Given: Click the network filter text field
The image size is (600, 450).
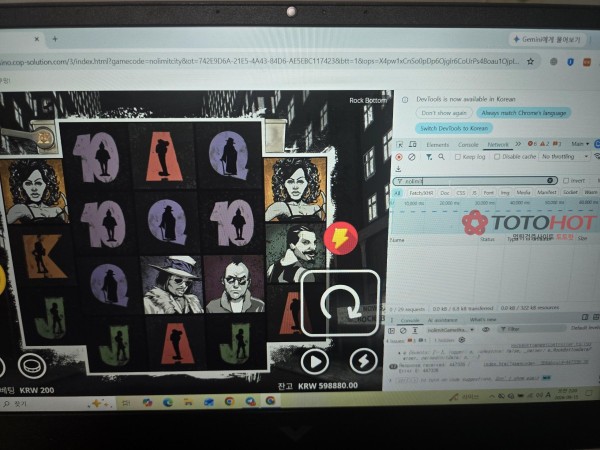Looking at the screenshot, I should click(474, 181).
